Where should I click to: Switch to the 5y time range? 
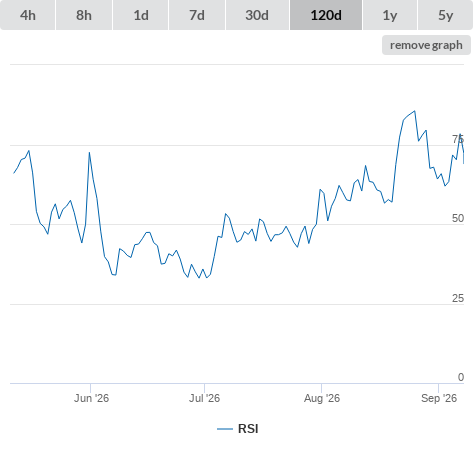pyautogui.click(x=445, y=15)
